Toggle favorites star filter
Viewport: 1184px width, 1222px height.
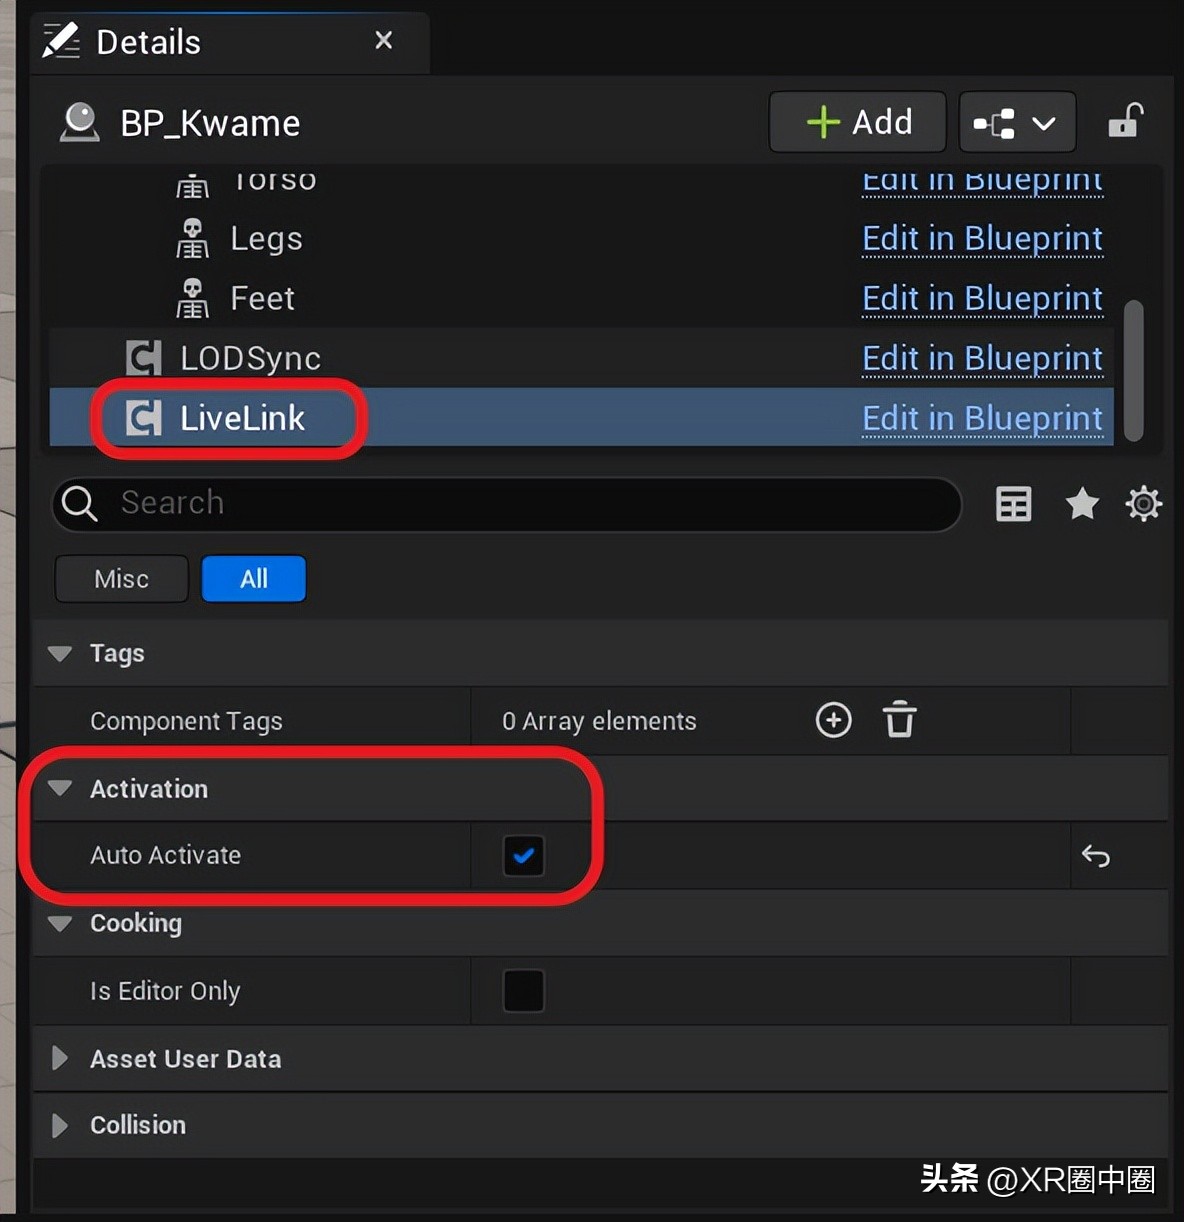tap(1082, 503)
